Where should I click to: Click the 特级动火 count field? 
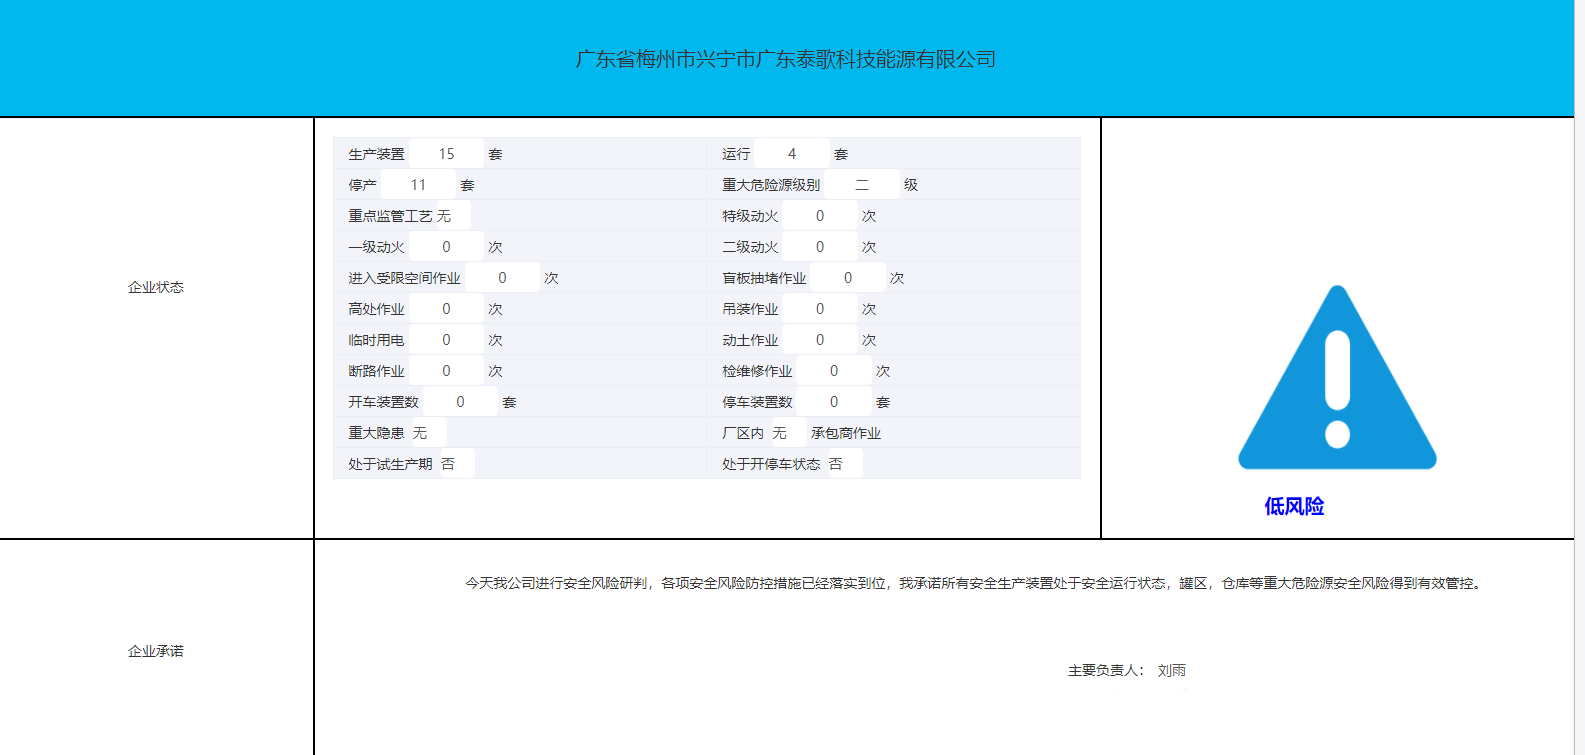820,216
